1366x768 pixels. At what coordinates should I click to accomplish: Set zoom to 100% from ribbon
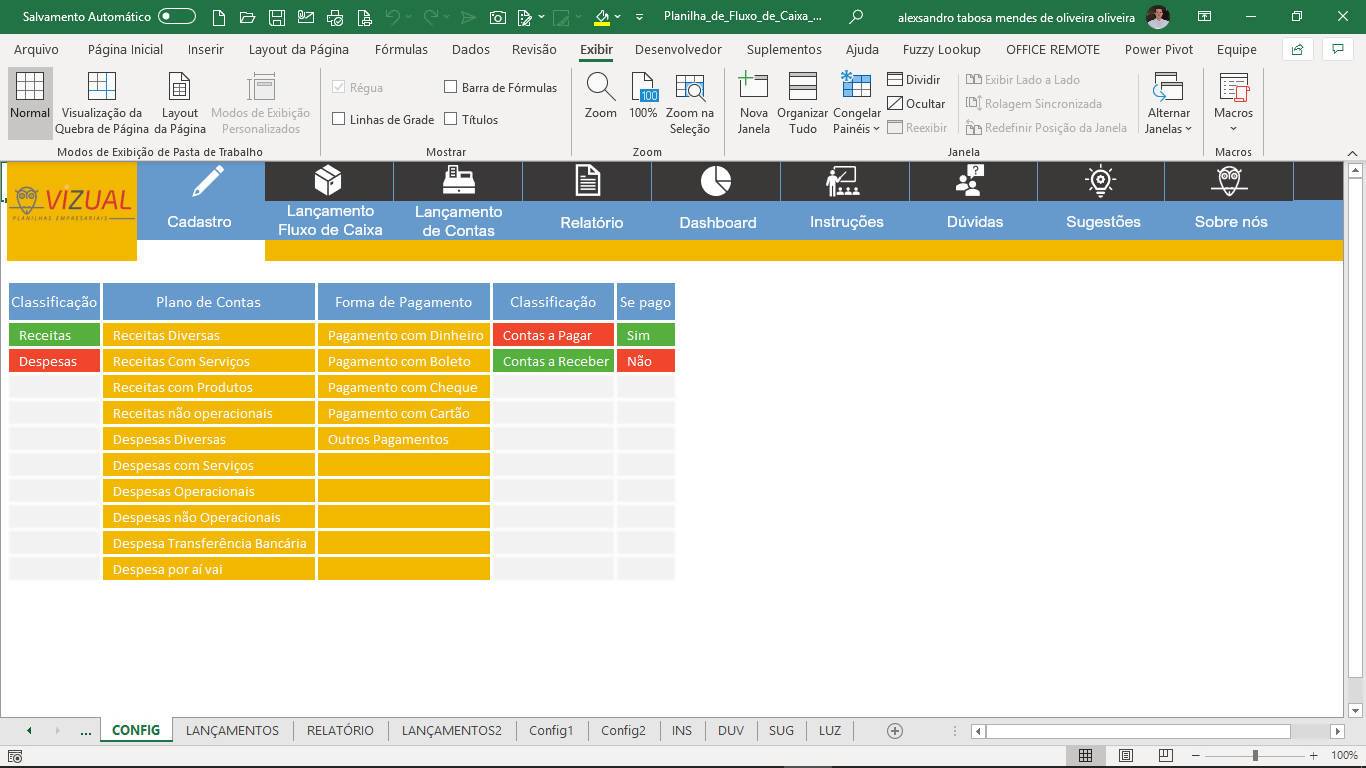click(643, 96)
